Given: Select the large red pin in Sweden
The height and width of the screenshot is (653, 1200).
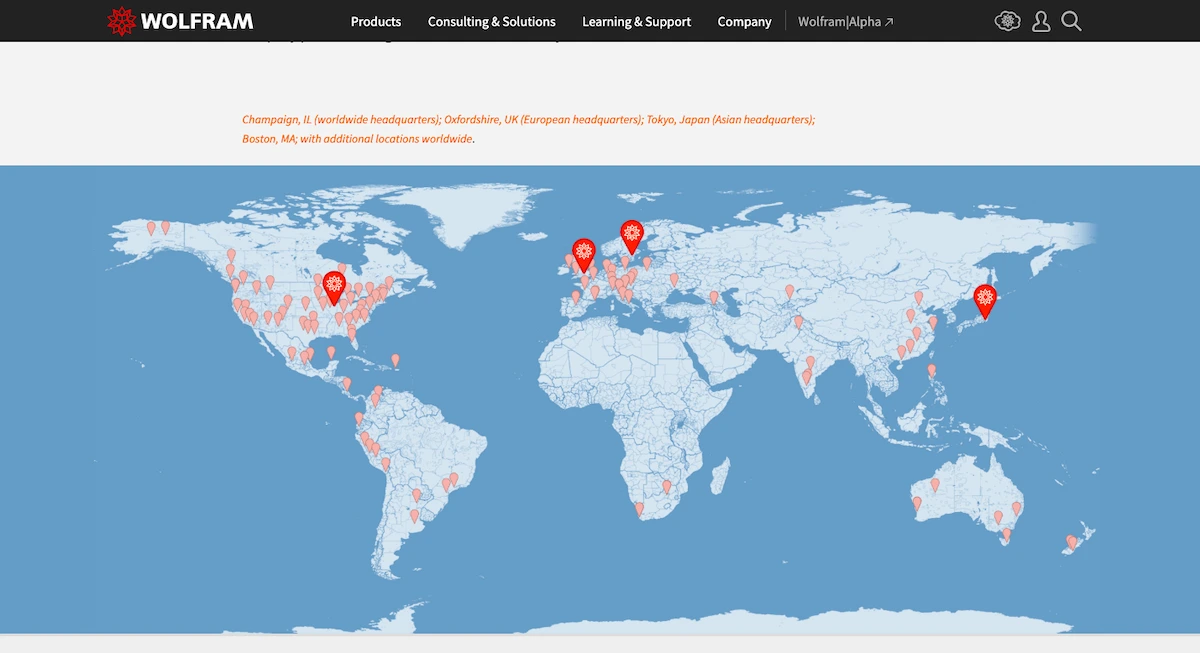Looking at the screenshot, I should click(631, 235).
